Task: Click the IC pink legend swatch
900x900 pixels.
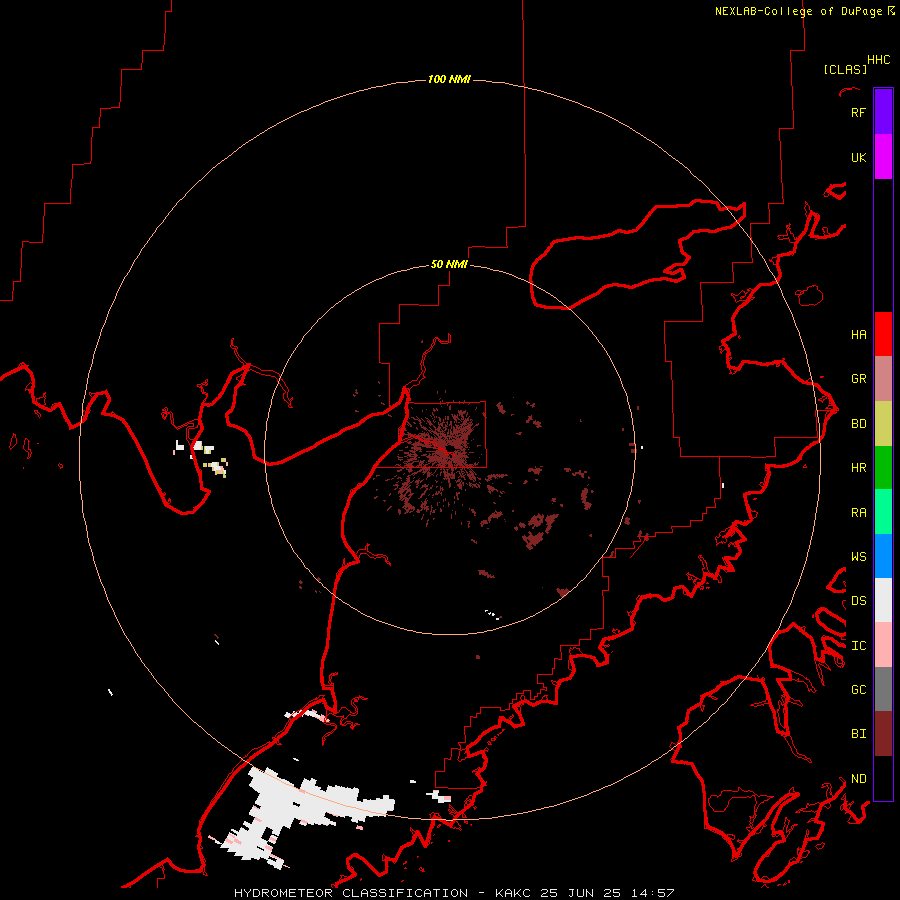Action: 883,645
